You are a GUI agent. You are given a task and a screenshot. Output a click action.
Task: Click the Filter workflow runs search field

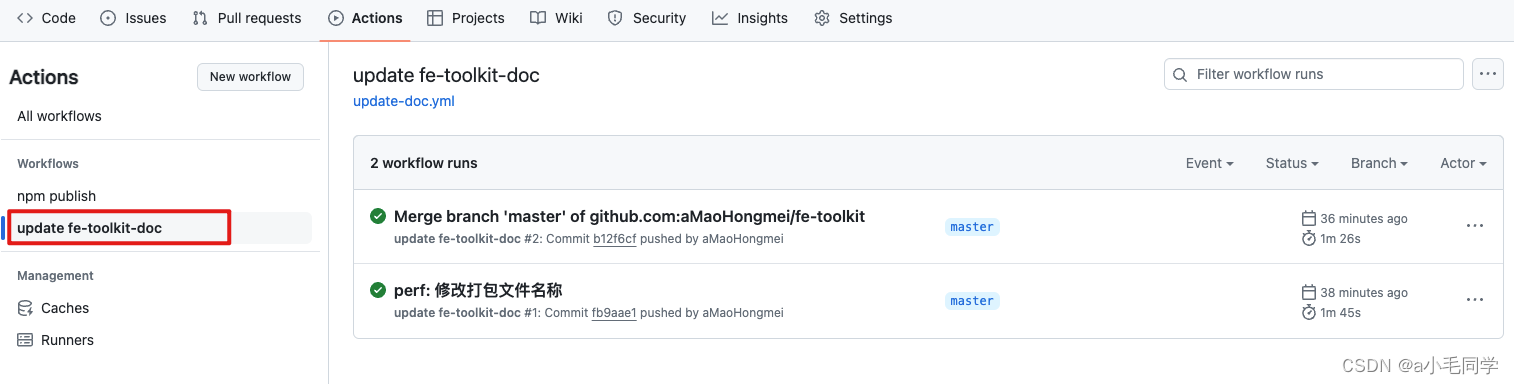tap(1314, 74)
